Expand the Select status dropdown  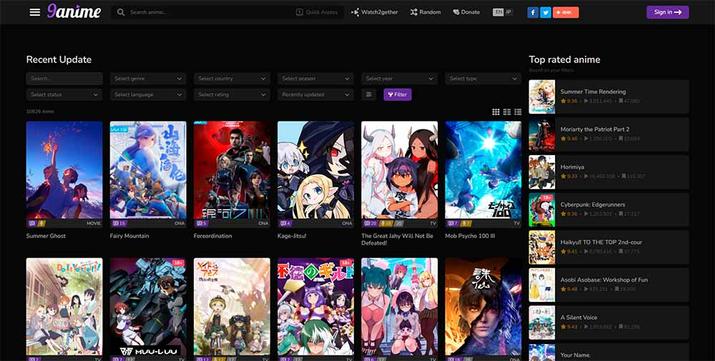[x=64, y=94]
